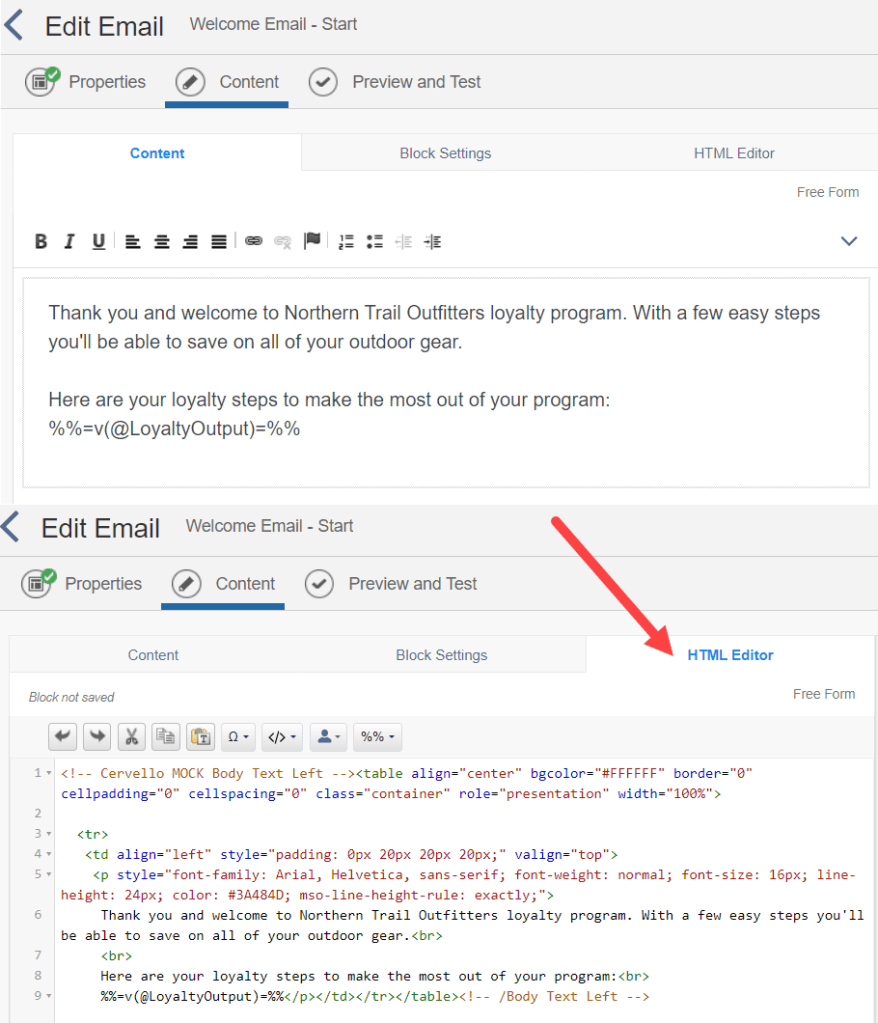
Task: Click the undo arrow in HTML editor toolbar
Action: tap(63, 737)
